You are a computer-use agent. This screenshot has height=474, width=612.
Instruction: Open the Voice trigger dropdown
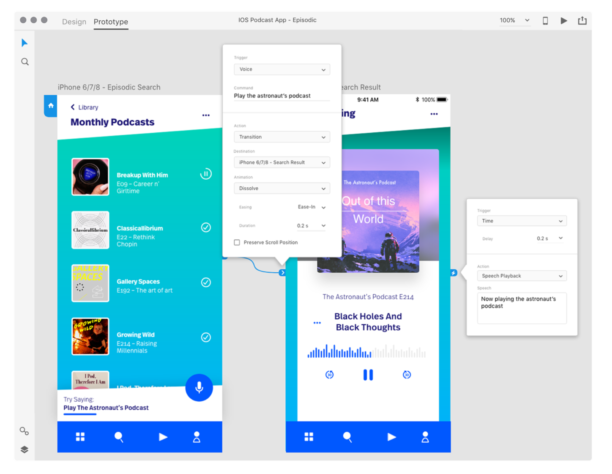coord(282,69)
